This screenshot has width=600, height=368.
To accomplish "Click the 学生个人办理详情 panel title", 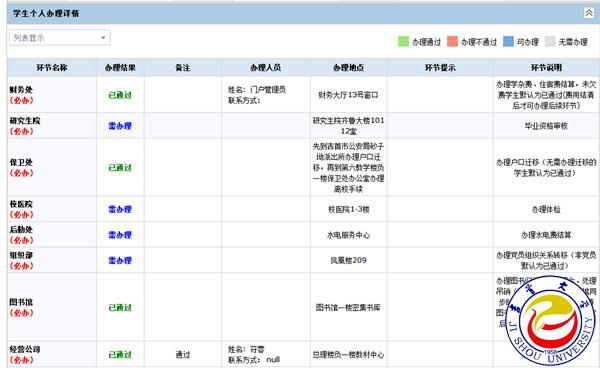I will click(x=46, y=13).
